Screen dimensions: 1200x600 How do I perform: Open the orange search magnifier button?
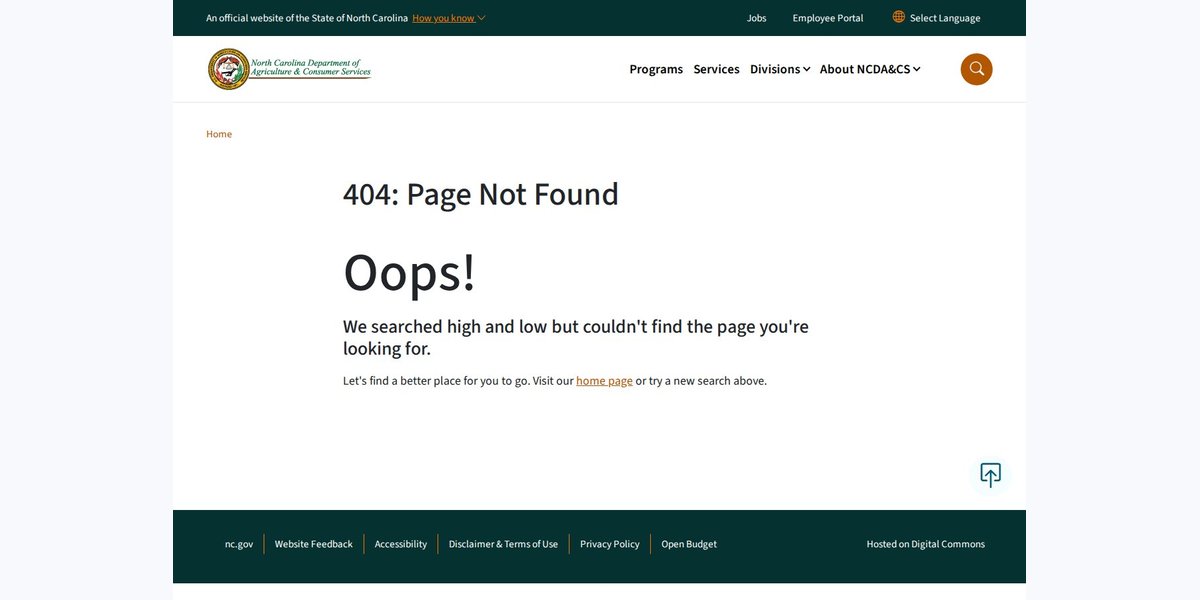click(976, 69)
